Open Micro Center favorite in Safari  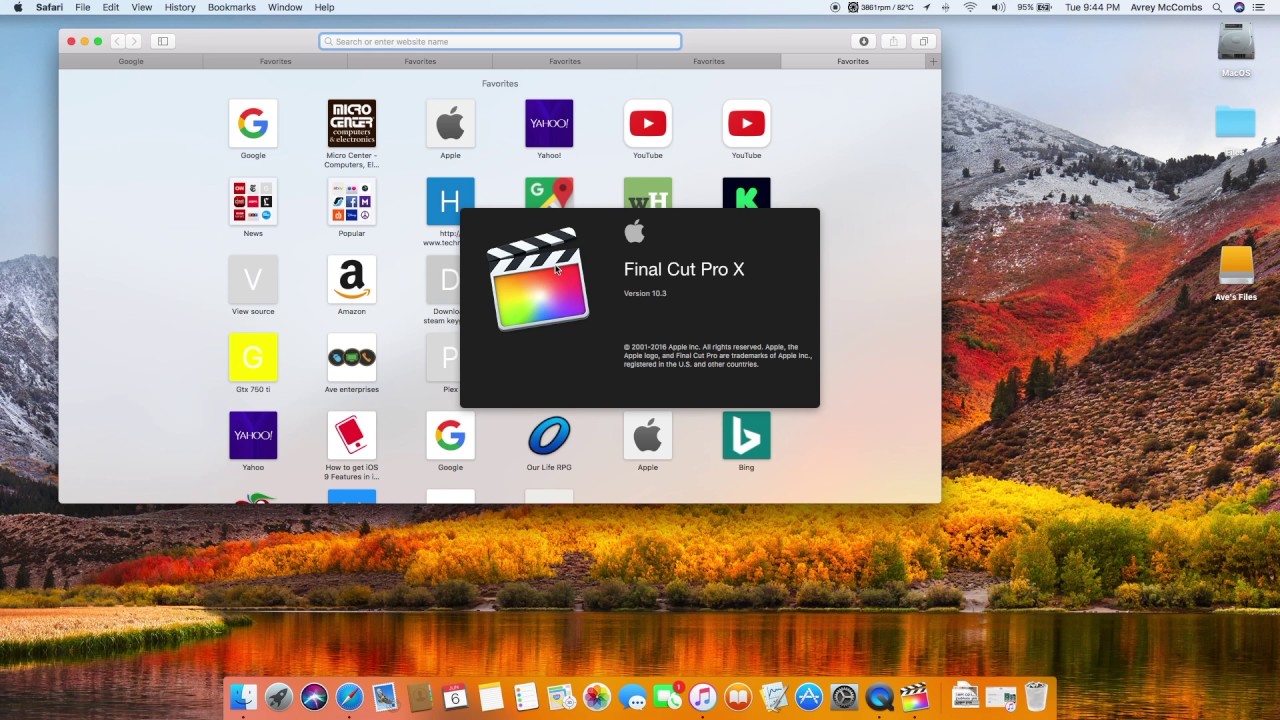(352, 124)
